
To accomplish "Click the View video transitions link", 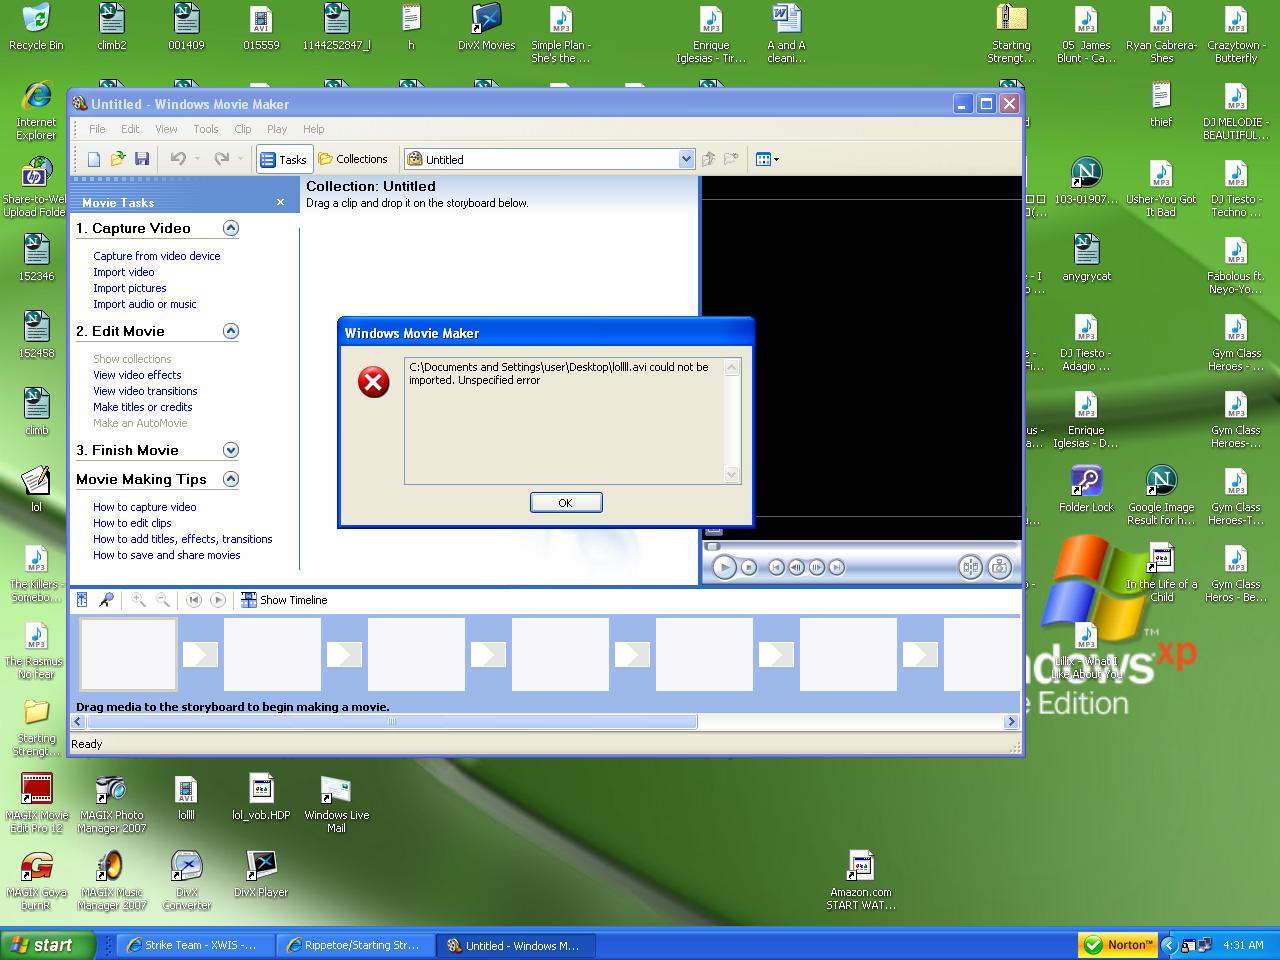I will click(145, 391).
